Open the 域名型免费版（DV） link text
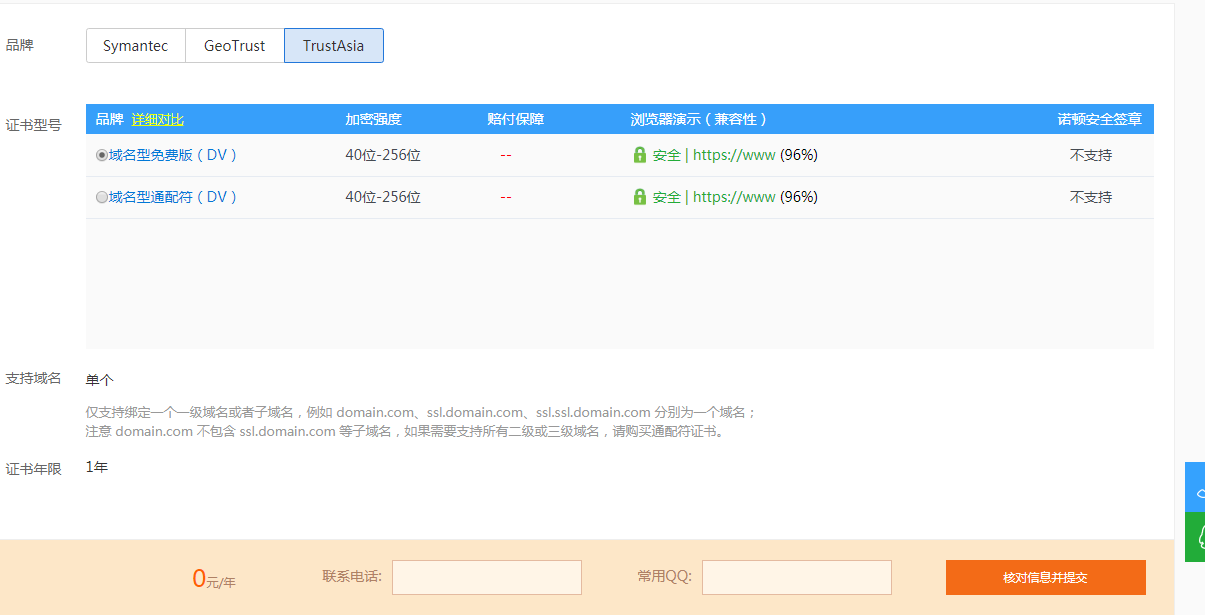The image size is (1205, 615). pos(174,155)
